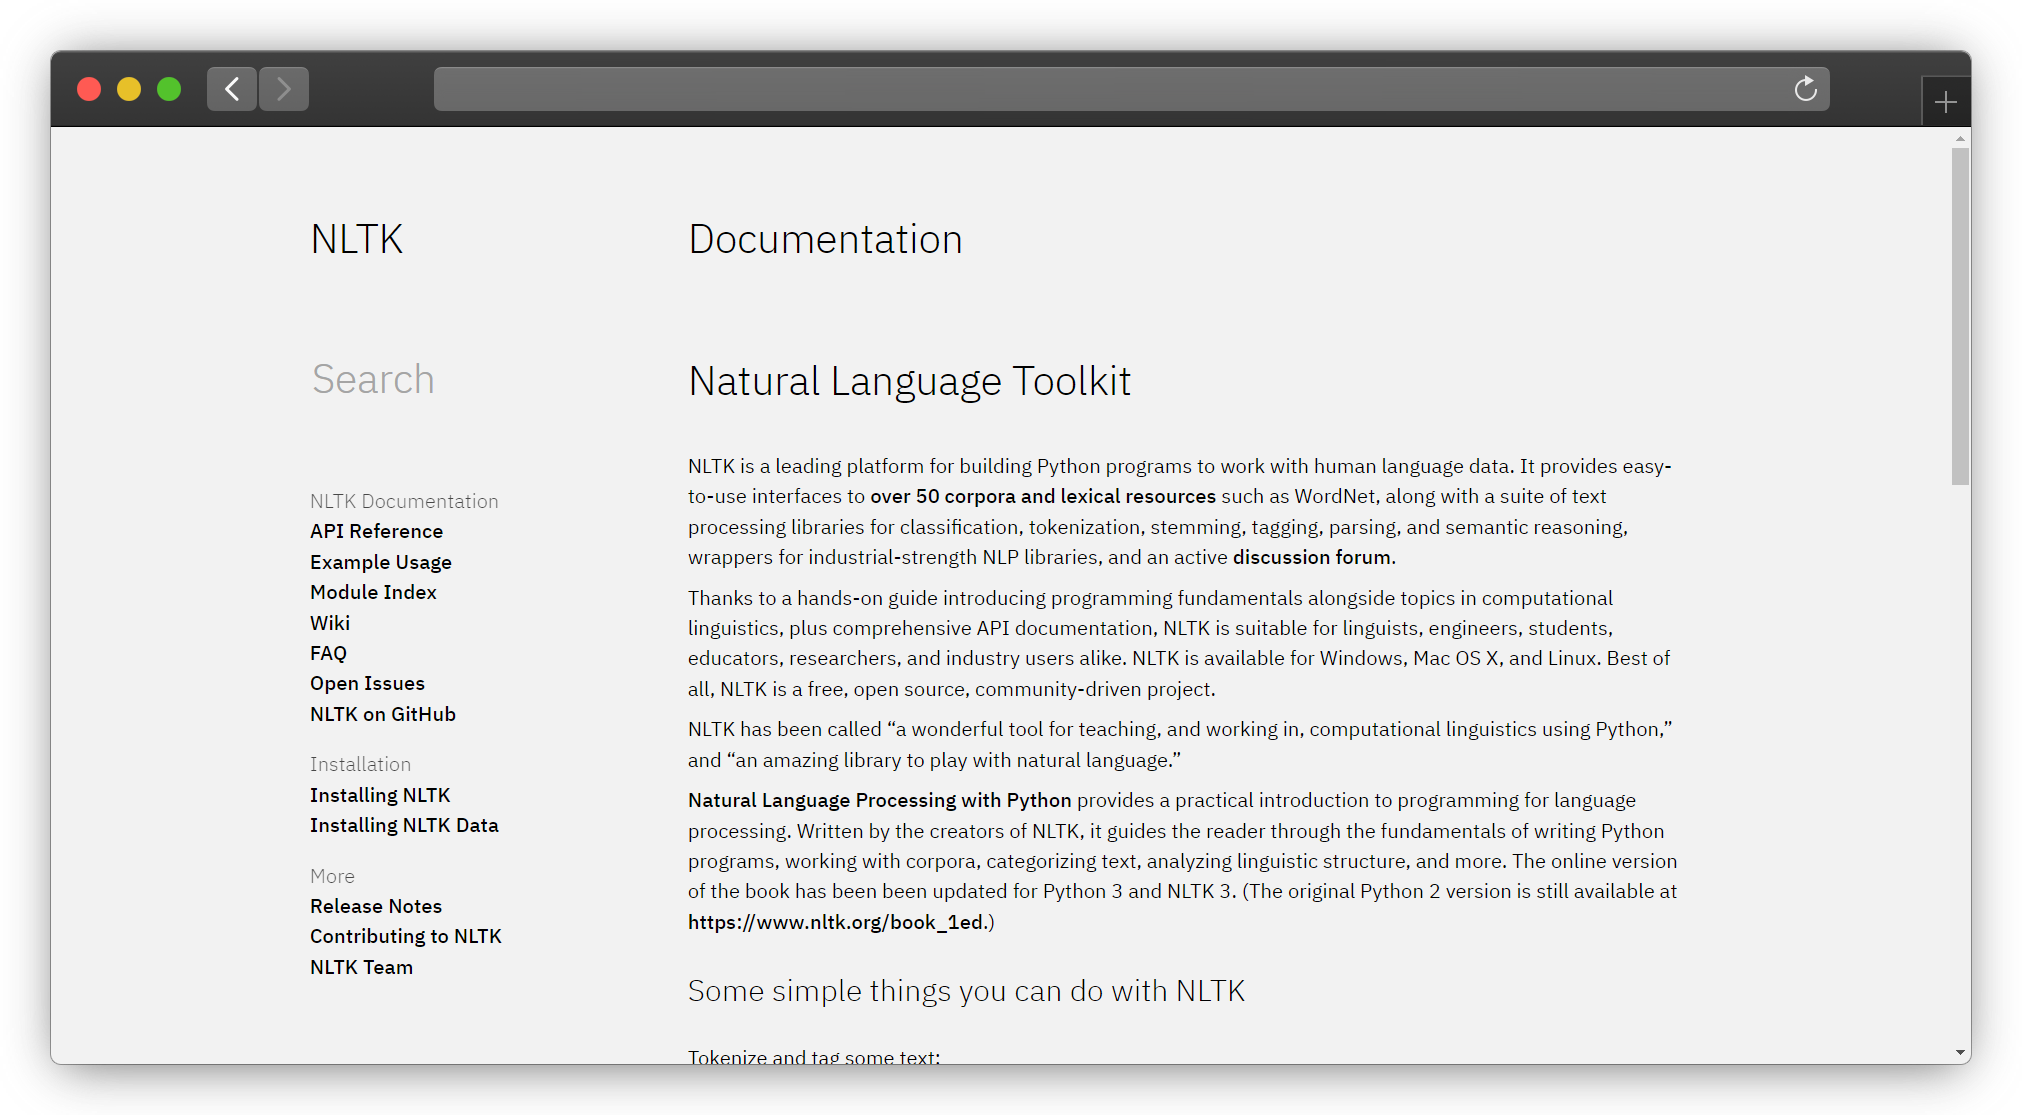The height and width of the screenshot is (1115, 2022).
Task: Click the 'More' sidebar section label
Action: 332,876
